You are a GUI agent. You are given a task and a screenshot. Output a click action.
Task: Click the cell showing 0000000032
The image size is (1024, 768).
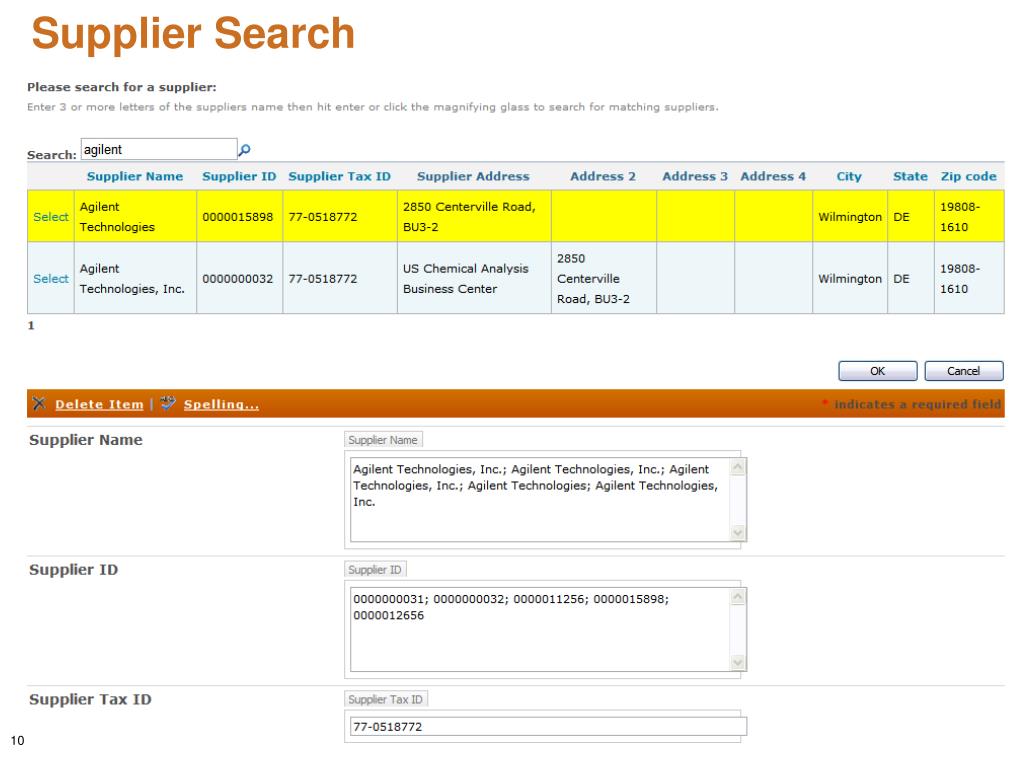[239, 279]
